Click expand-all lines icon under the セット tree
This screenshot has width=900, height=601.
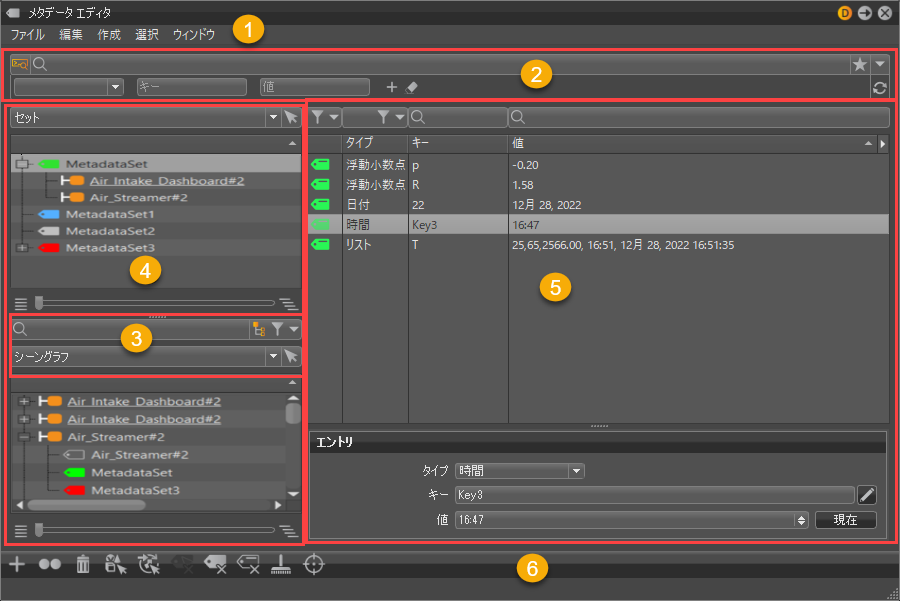point(288,304)
